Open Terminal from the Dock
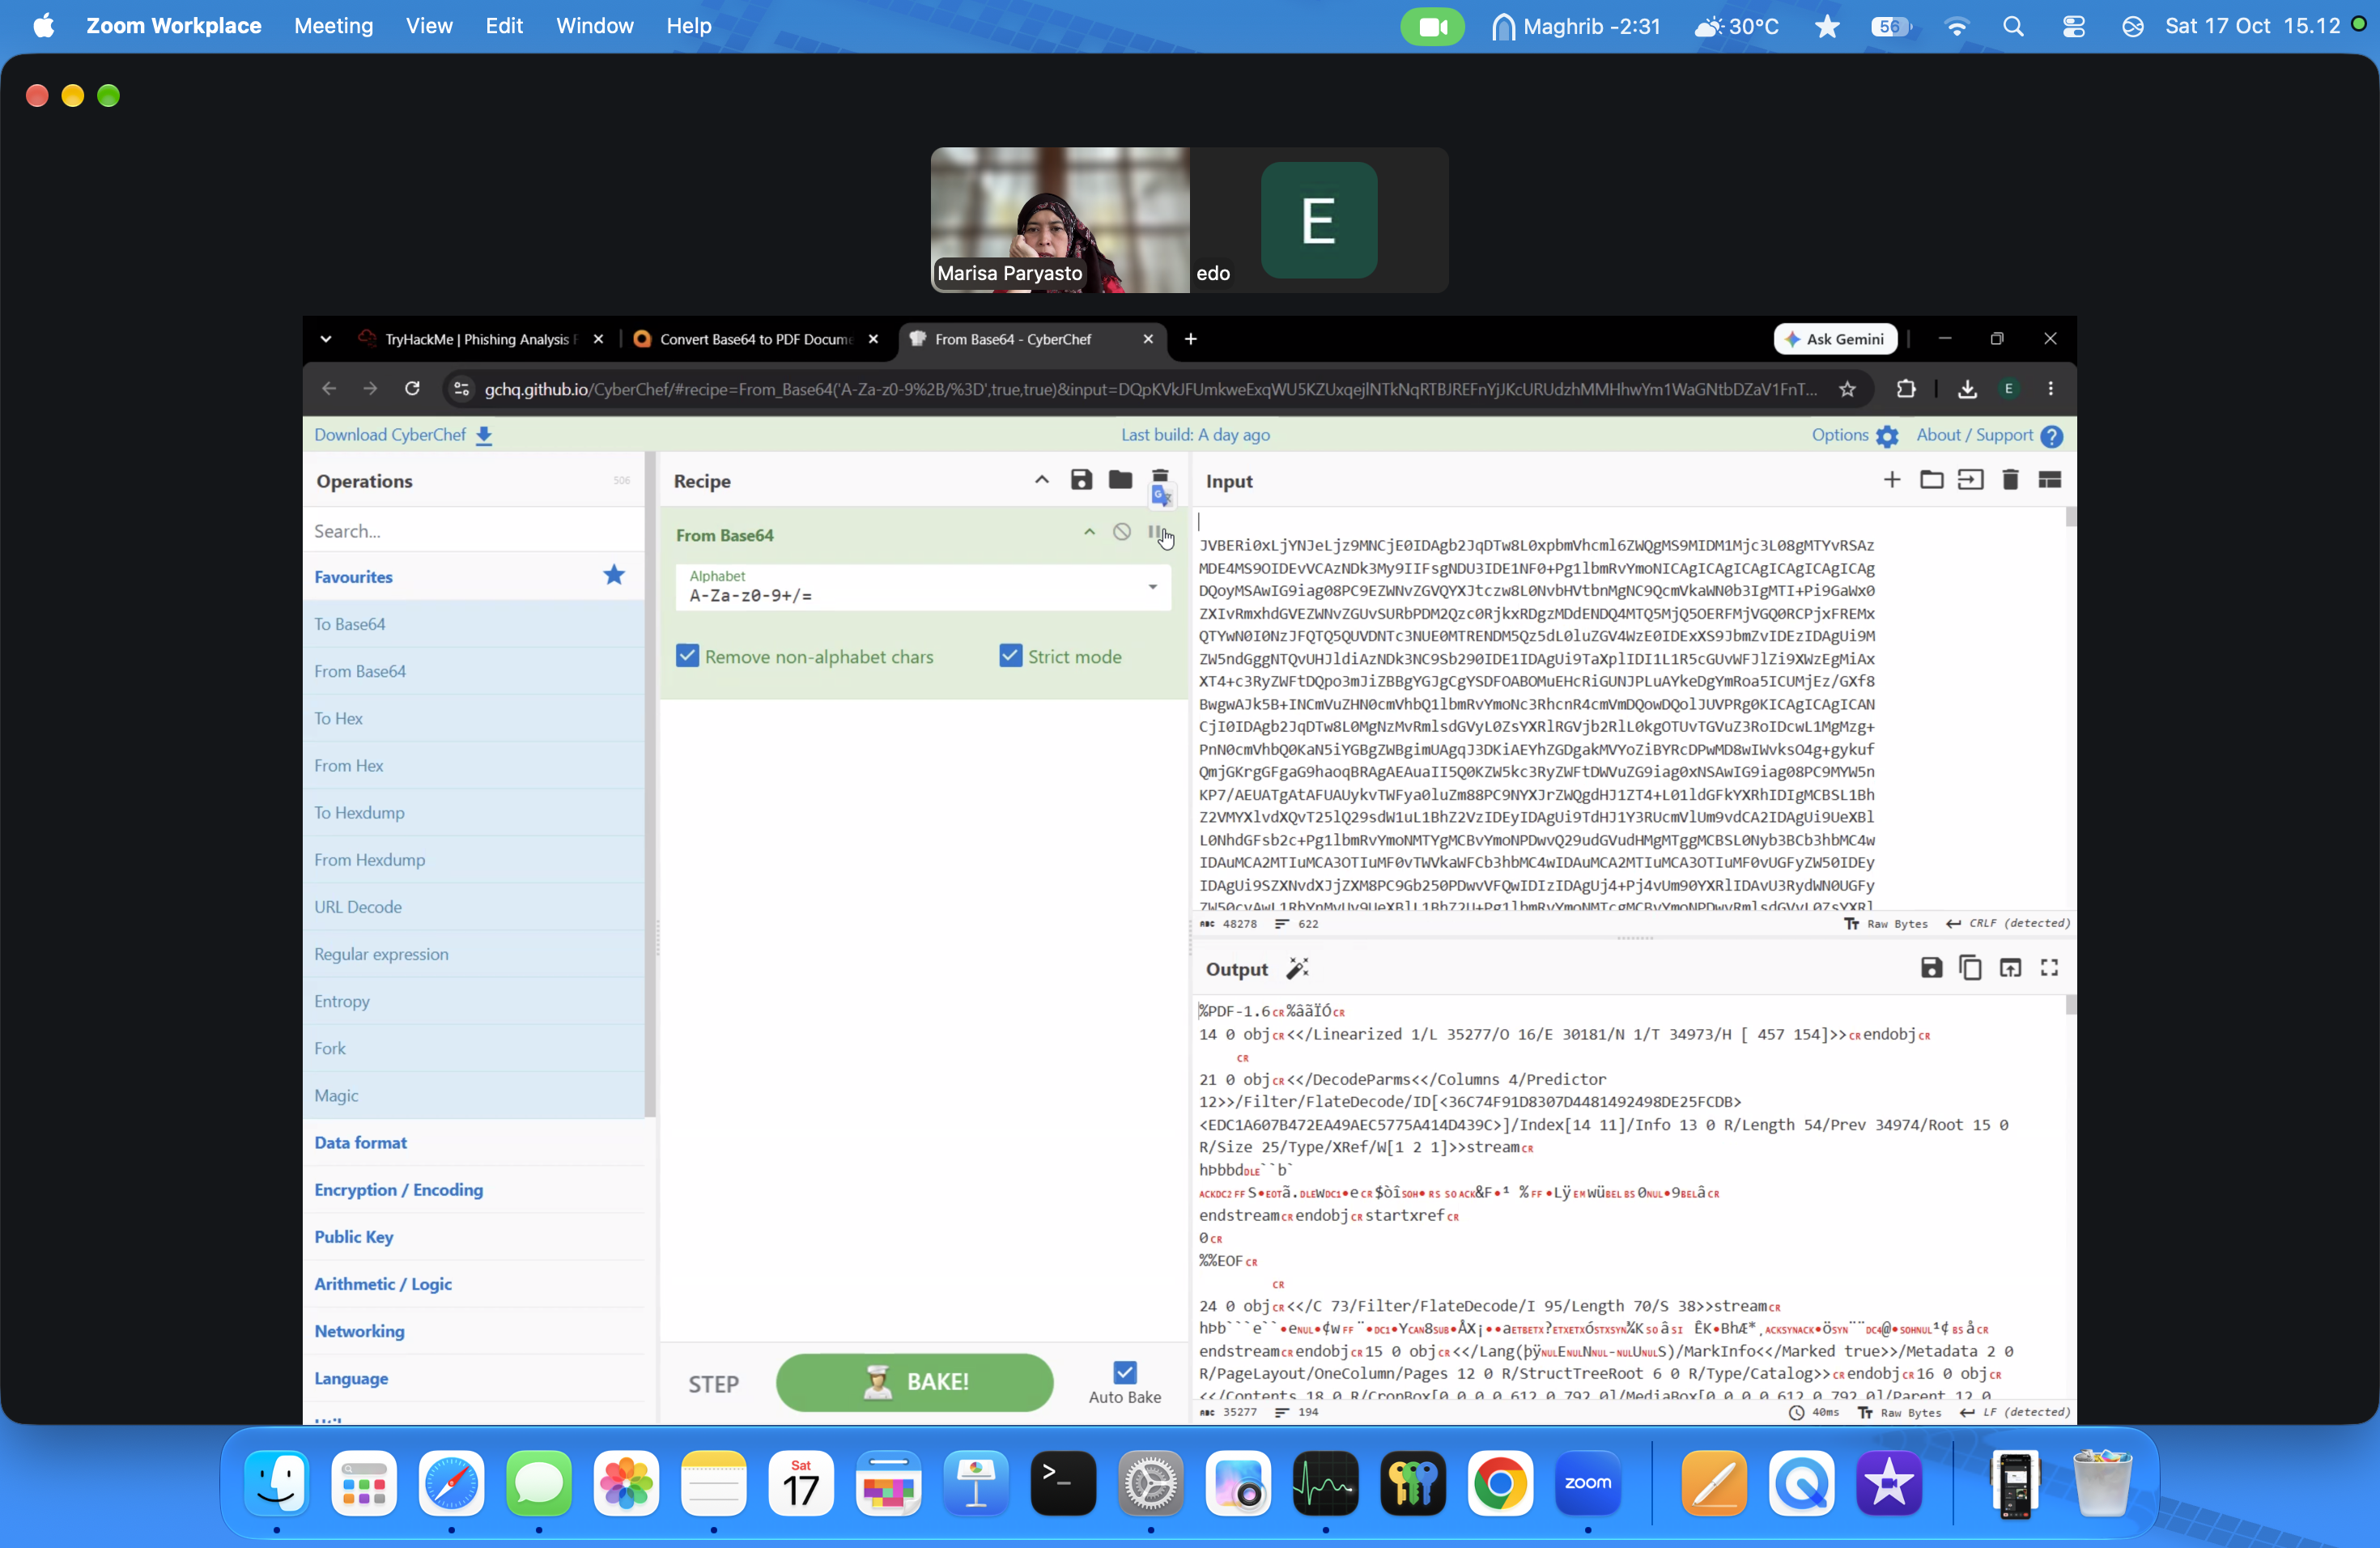The image size is (2380, 1548). pos(1063,1483)
